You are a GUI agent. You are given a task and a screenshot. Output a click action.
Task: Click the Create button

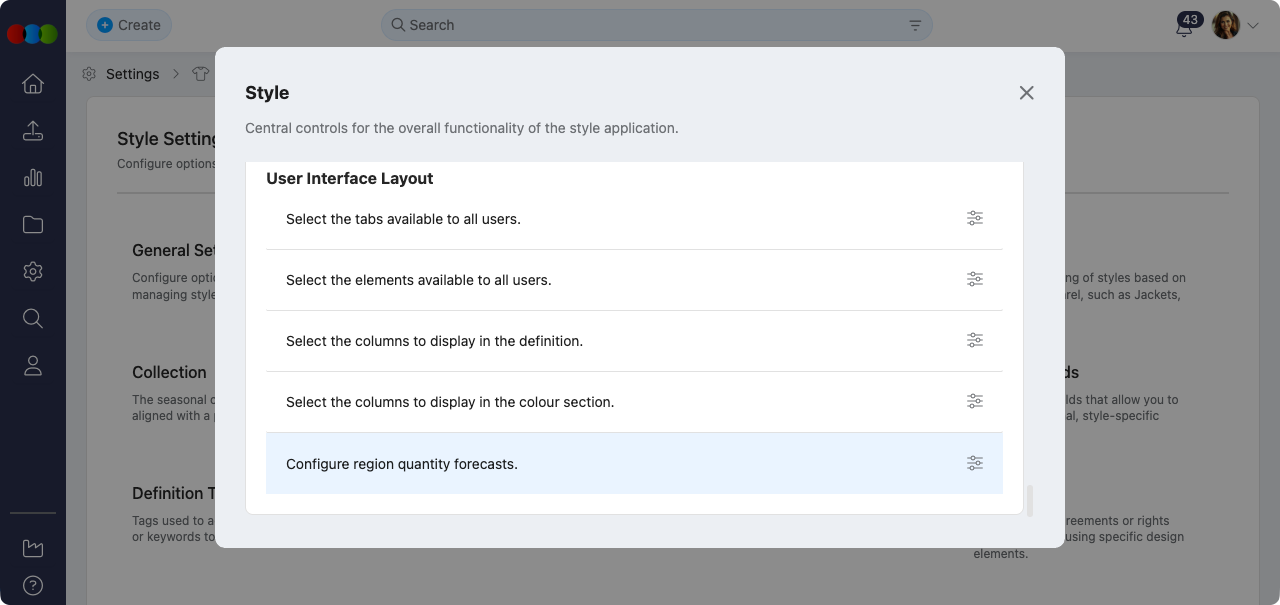tap(129, 25)
